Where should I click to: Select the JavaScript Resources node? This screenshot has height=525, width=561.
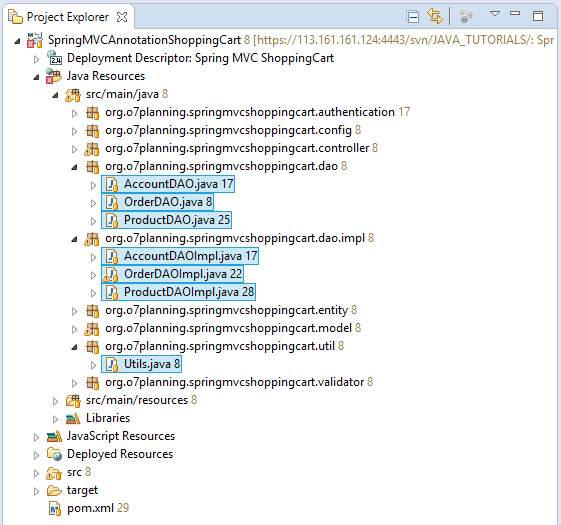coord(121,436)
